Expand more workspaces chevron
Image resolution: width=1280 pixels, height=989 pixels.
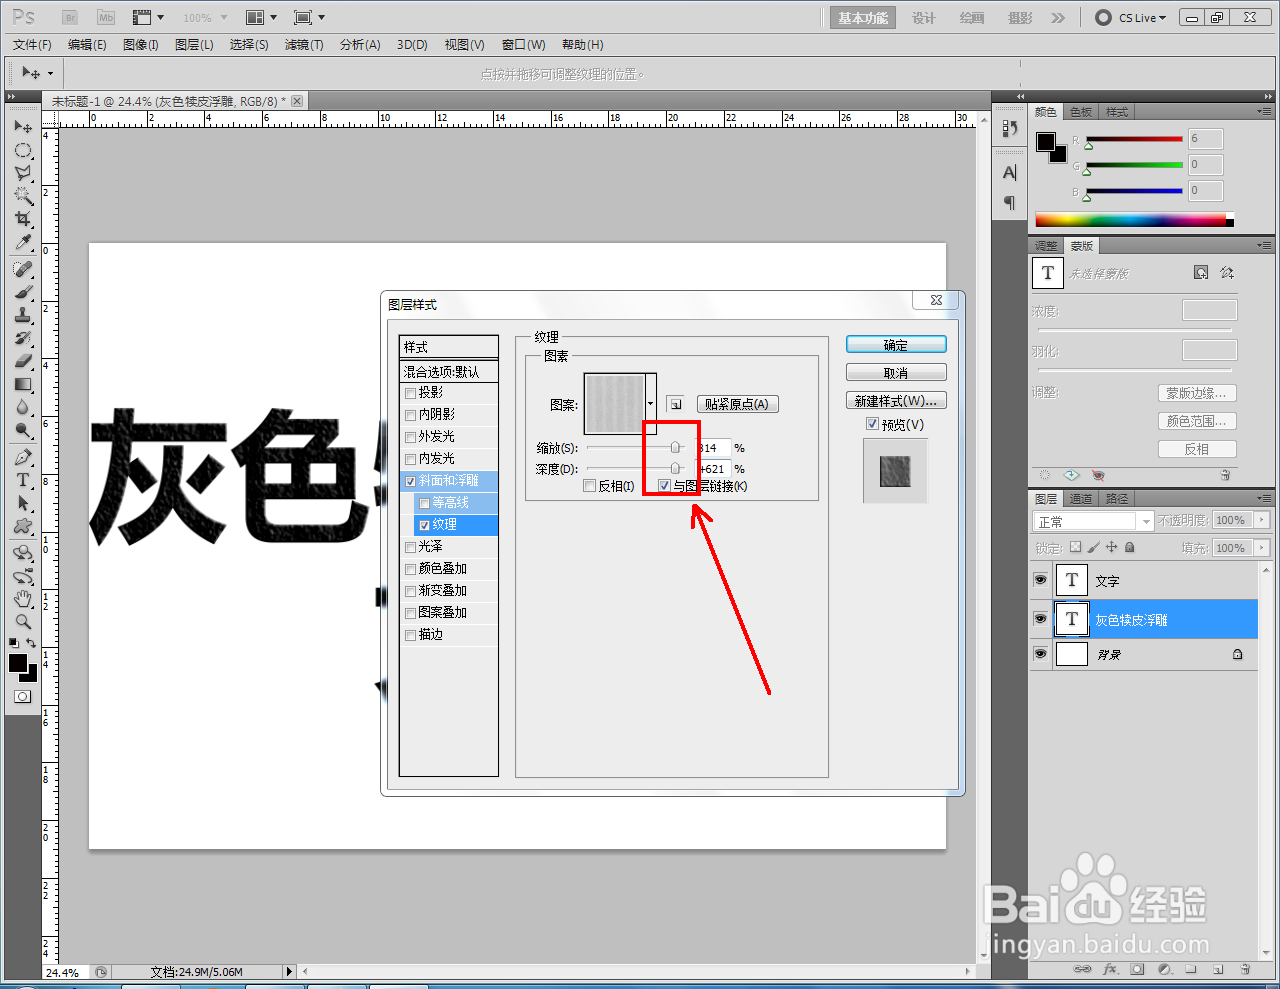[1058, 18]
